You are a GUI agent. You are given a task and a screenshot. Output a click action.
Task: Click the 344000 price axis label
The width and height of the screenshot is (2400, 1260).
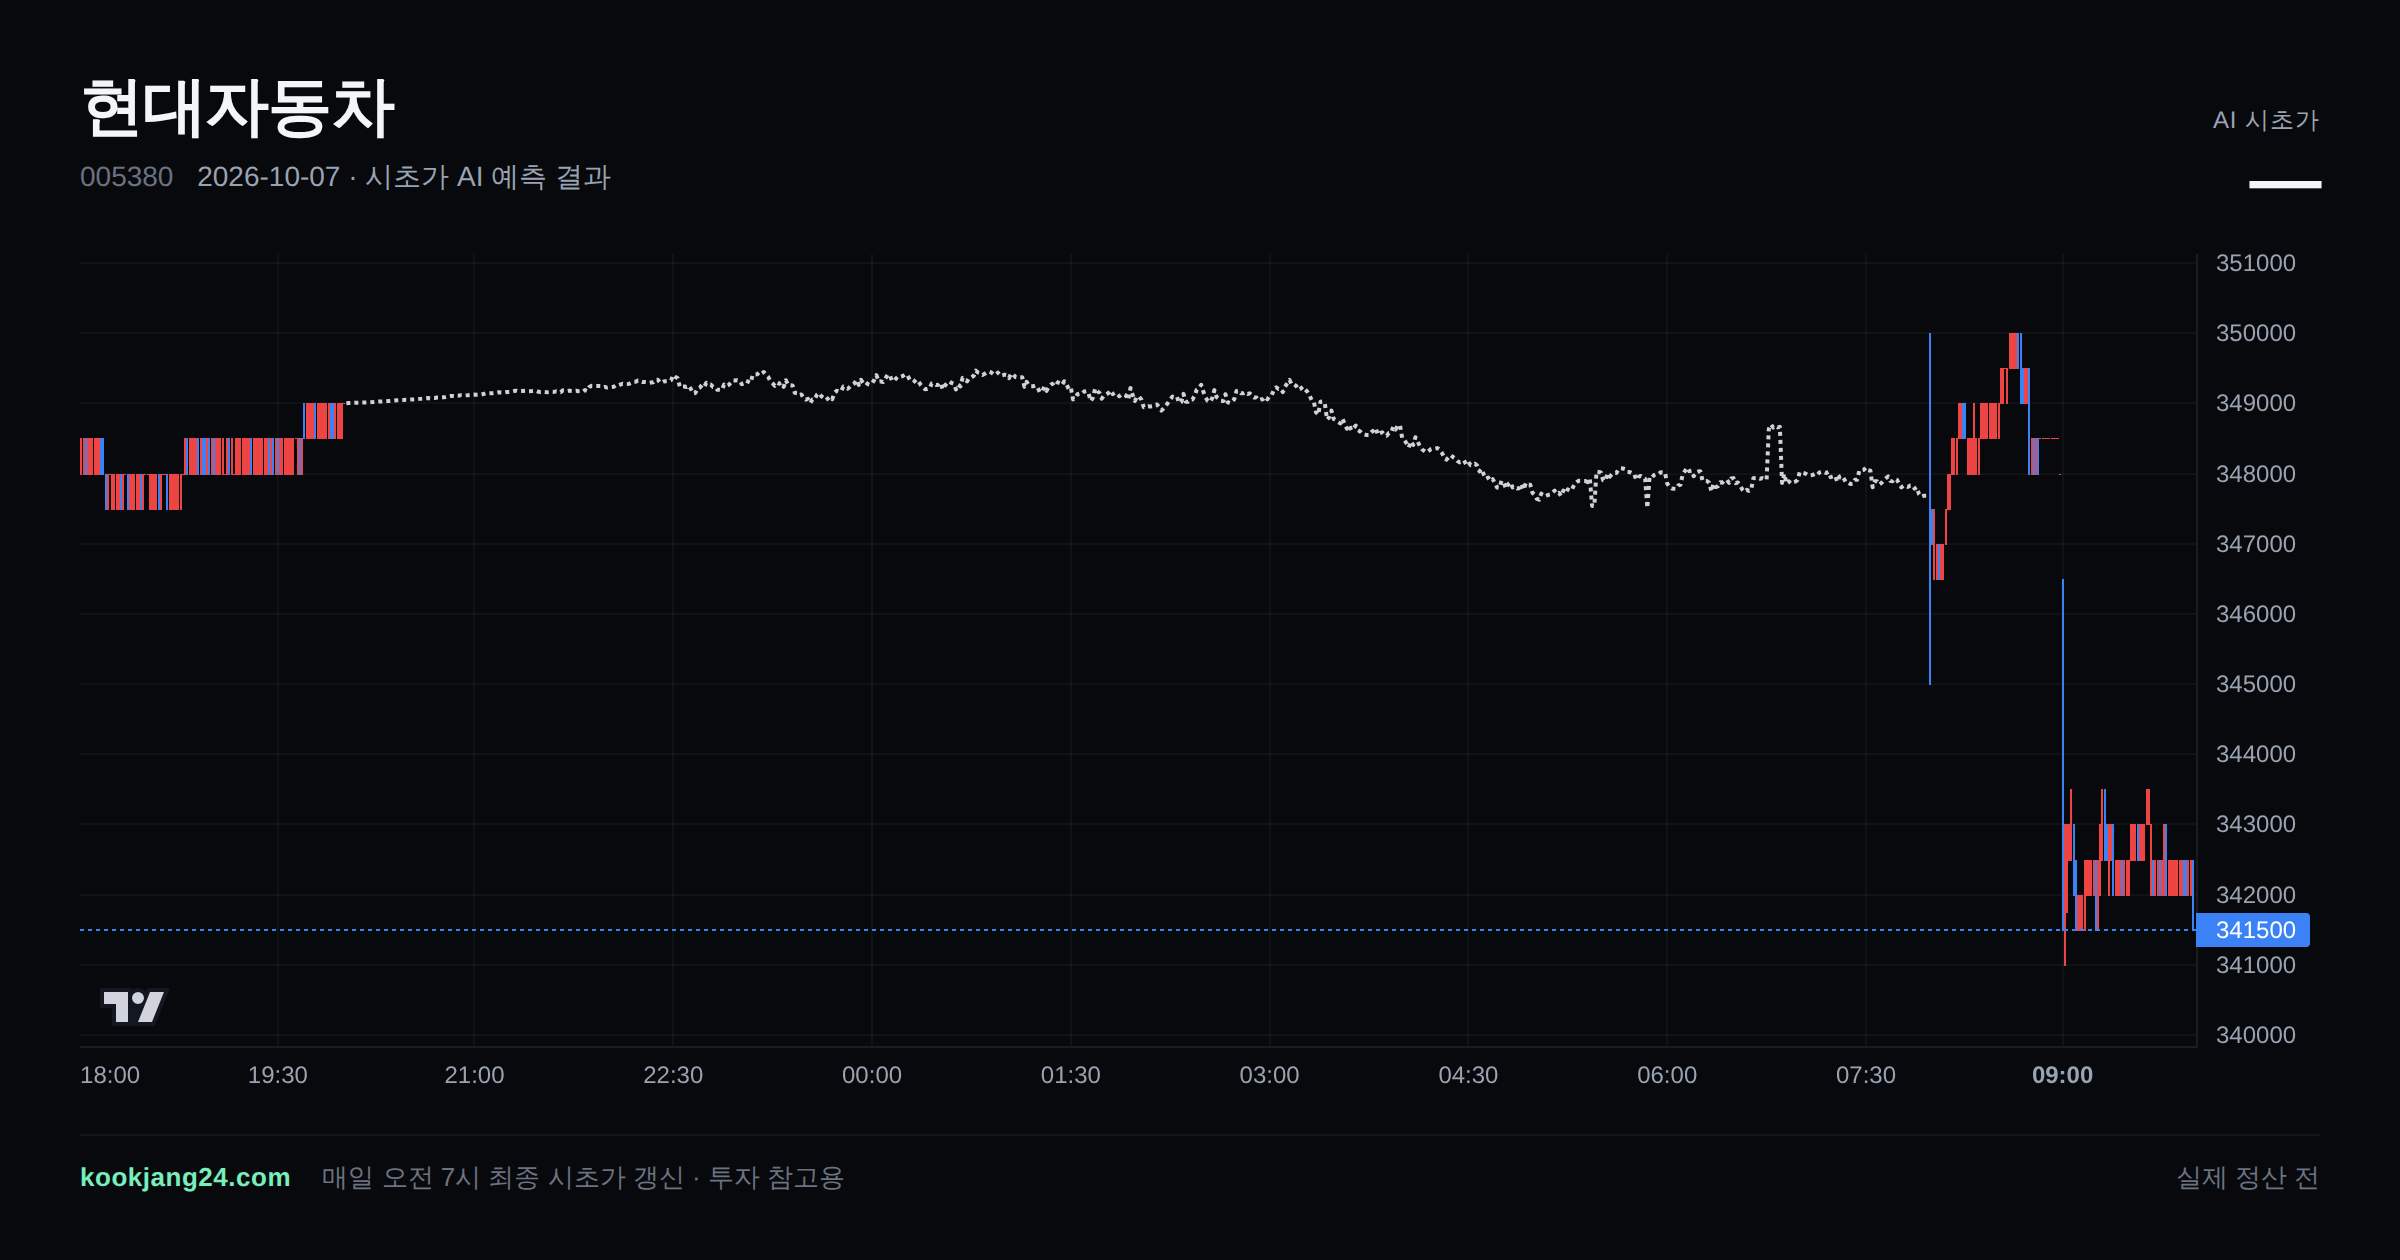pyautogui.click(x=2256, y=754)
